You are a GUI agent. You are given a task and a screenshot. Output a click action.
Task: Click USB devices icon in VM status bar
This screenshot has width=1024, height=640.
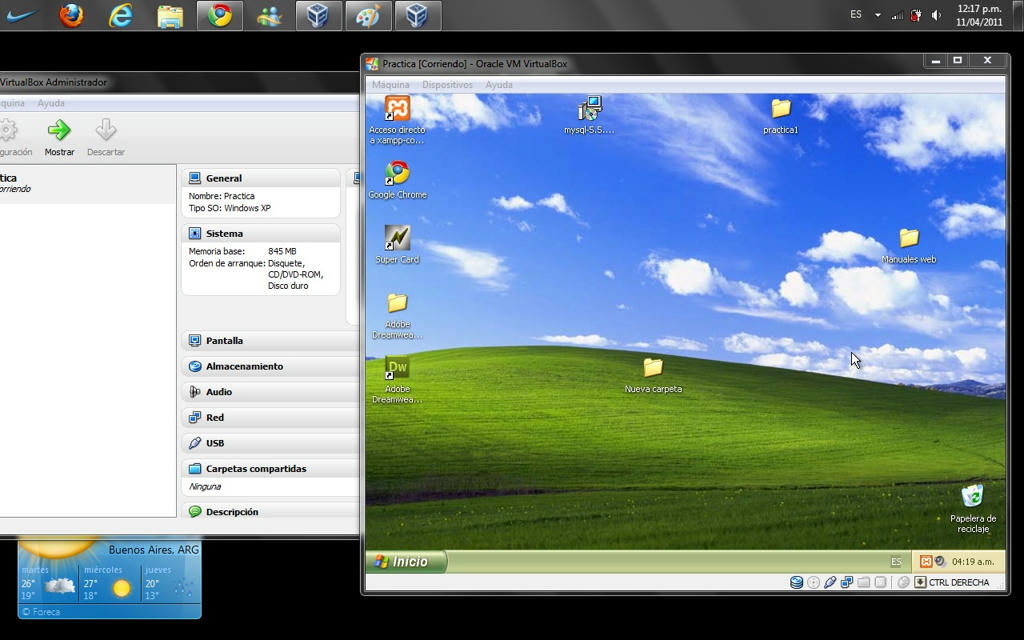point(830,582)
